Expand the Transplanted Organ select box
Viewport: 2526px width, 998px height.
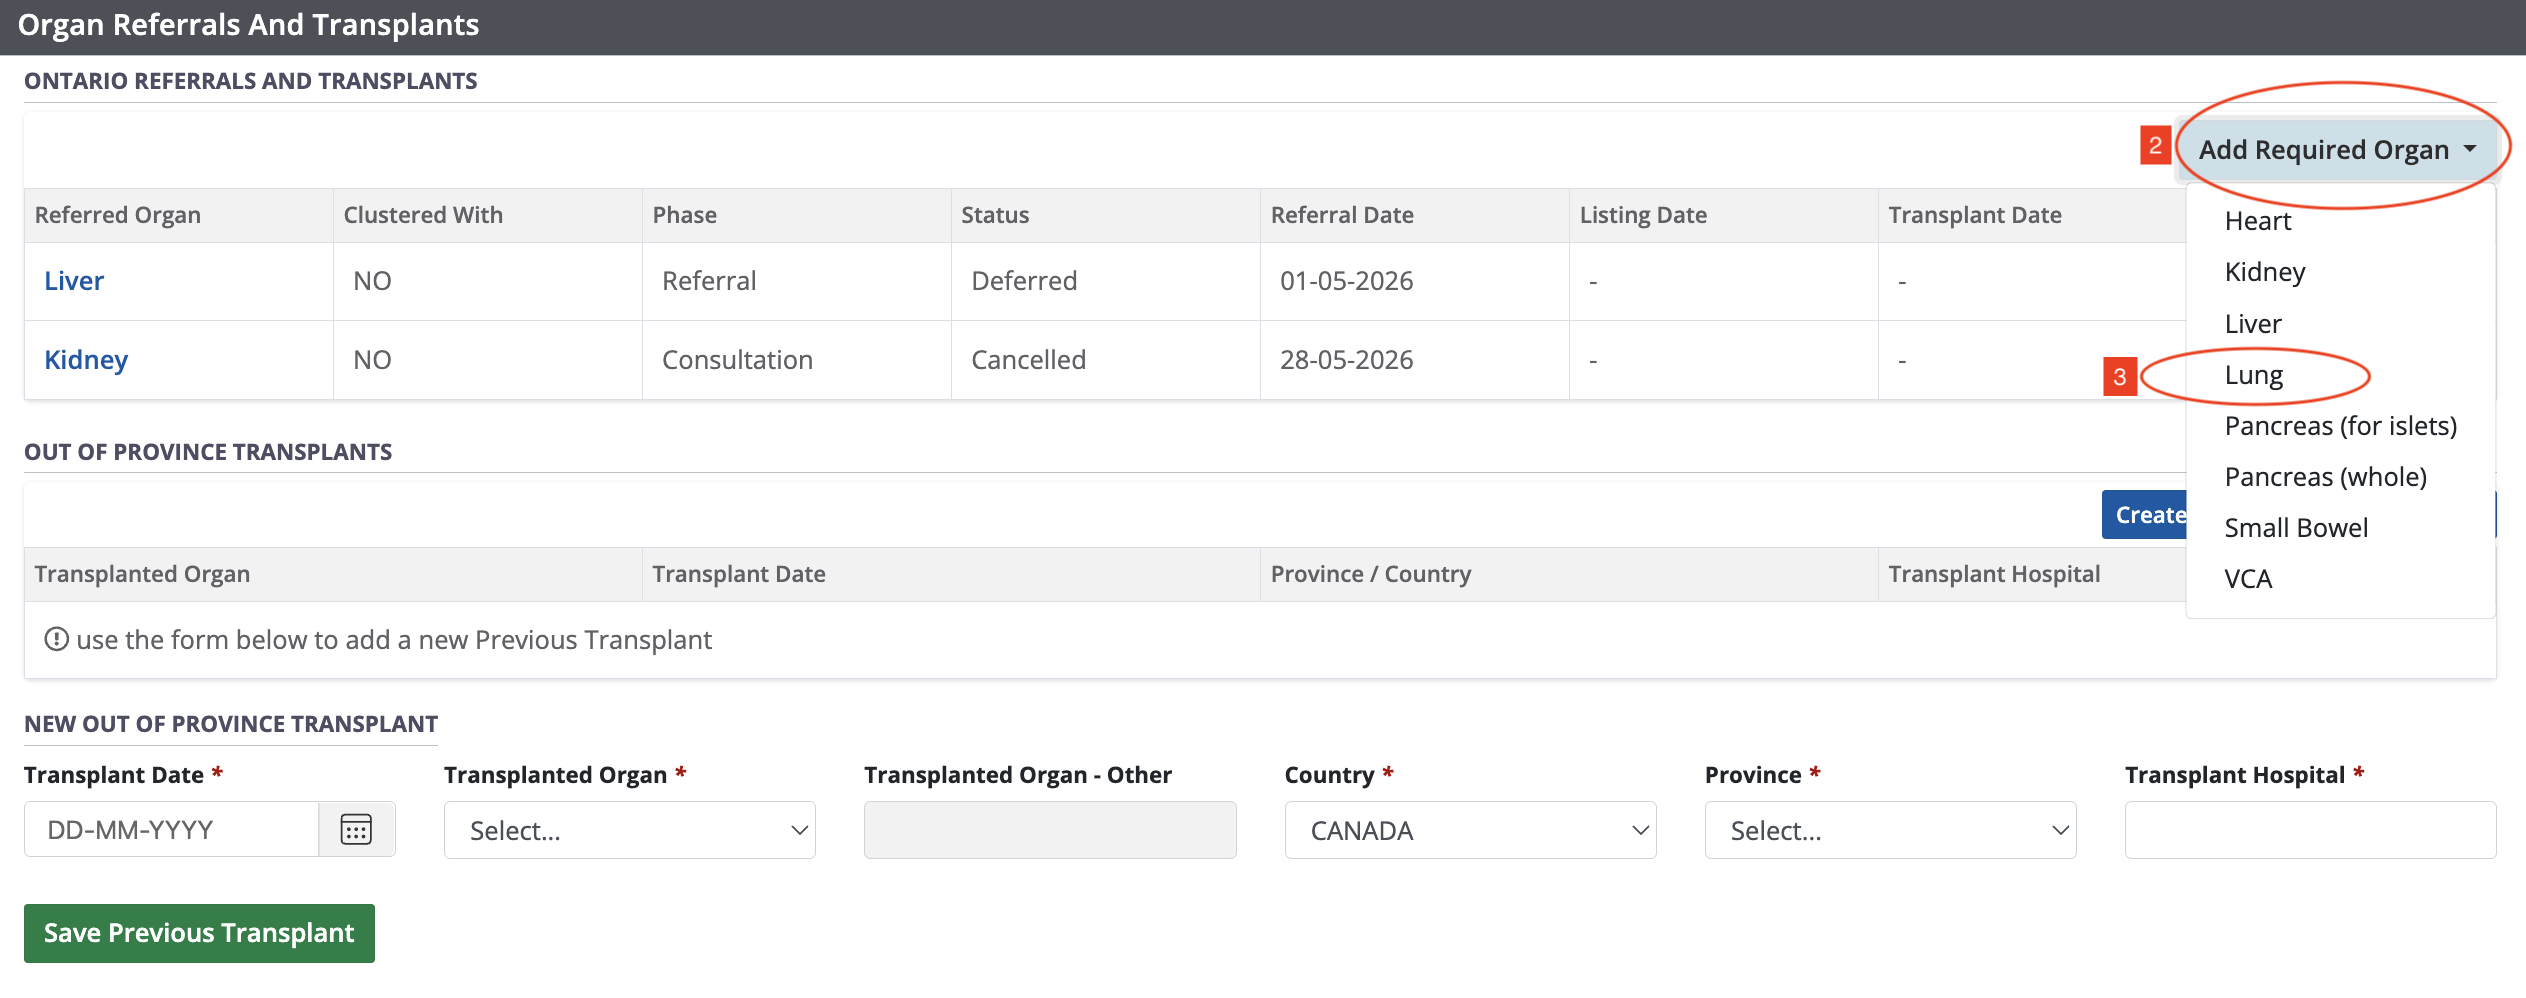point(630,830)
